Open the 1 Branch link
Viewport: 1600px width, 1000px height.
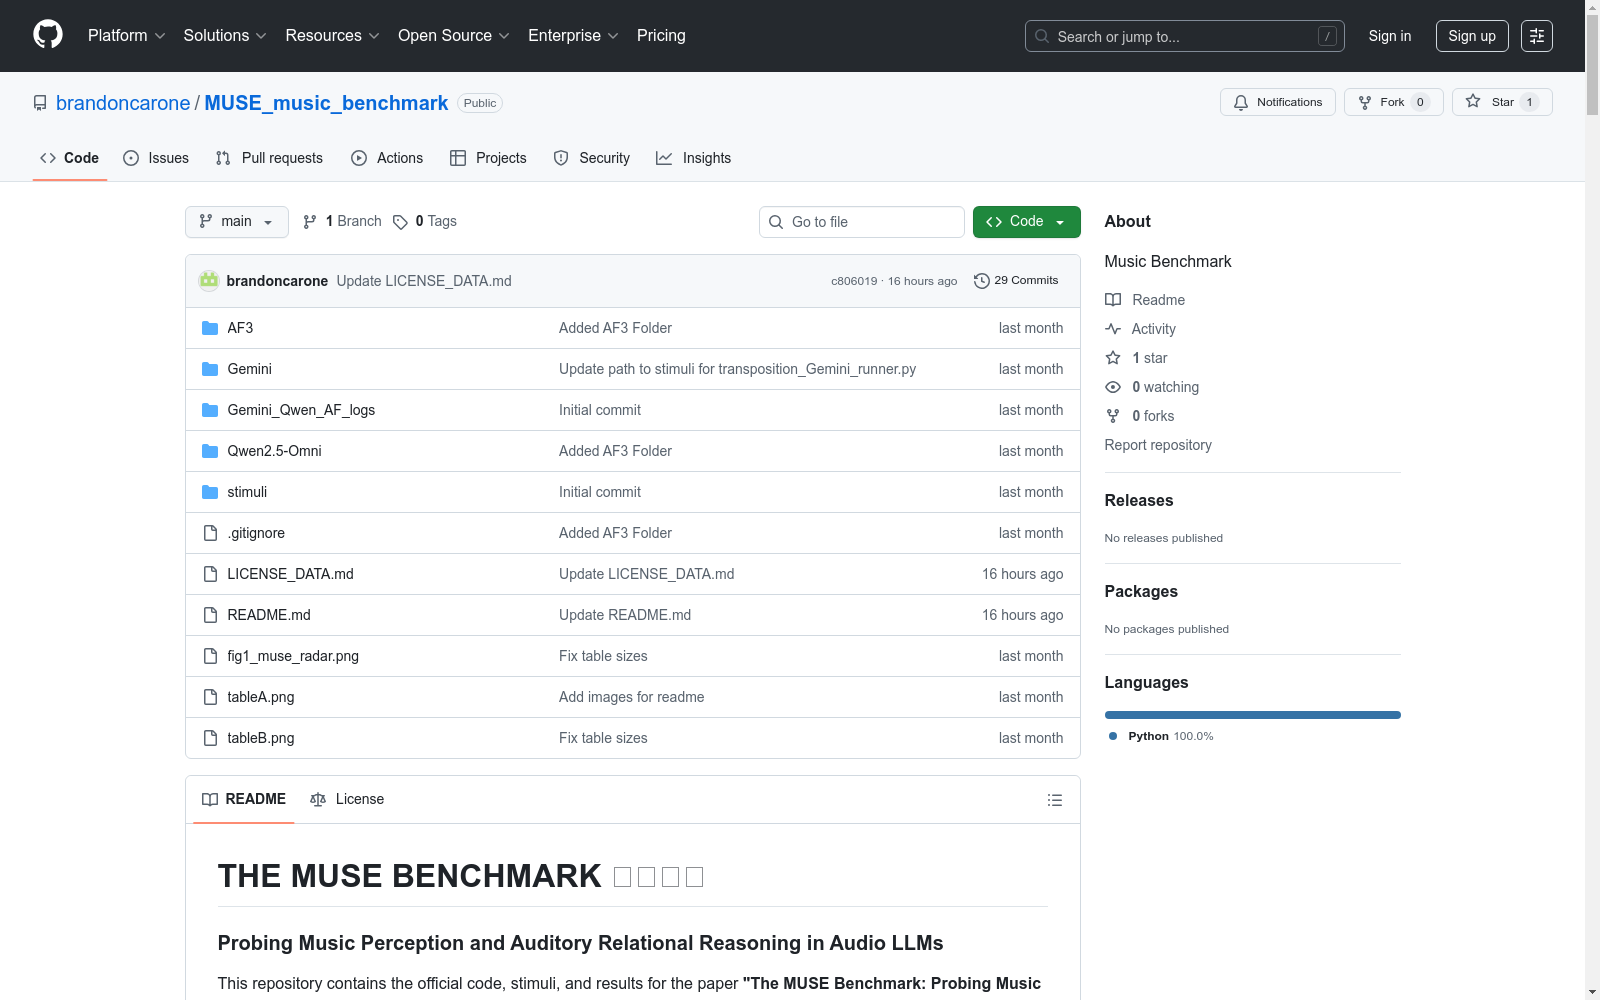click(342, 222)
